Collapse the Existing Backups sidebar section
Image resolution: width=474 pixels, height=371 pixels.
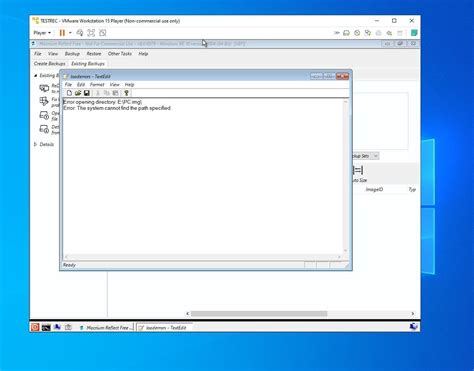36,76
